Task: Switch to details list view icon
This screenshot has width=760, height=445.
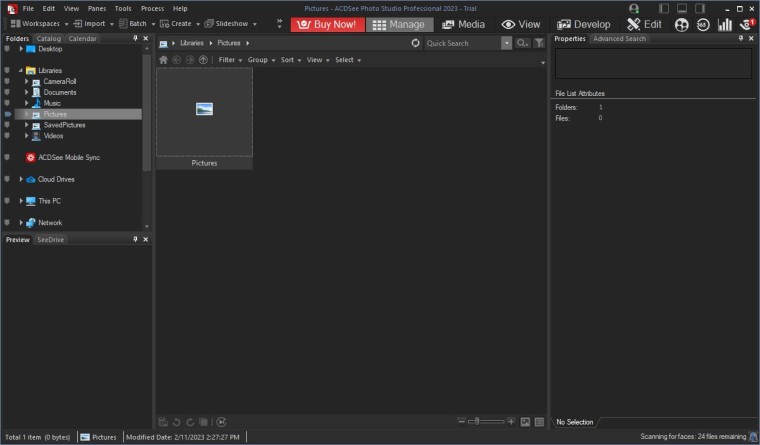Action: coord(539,422)
